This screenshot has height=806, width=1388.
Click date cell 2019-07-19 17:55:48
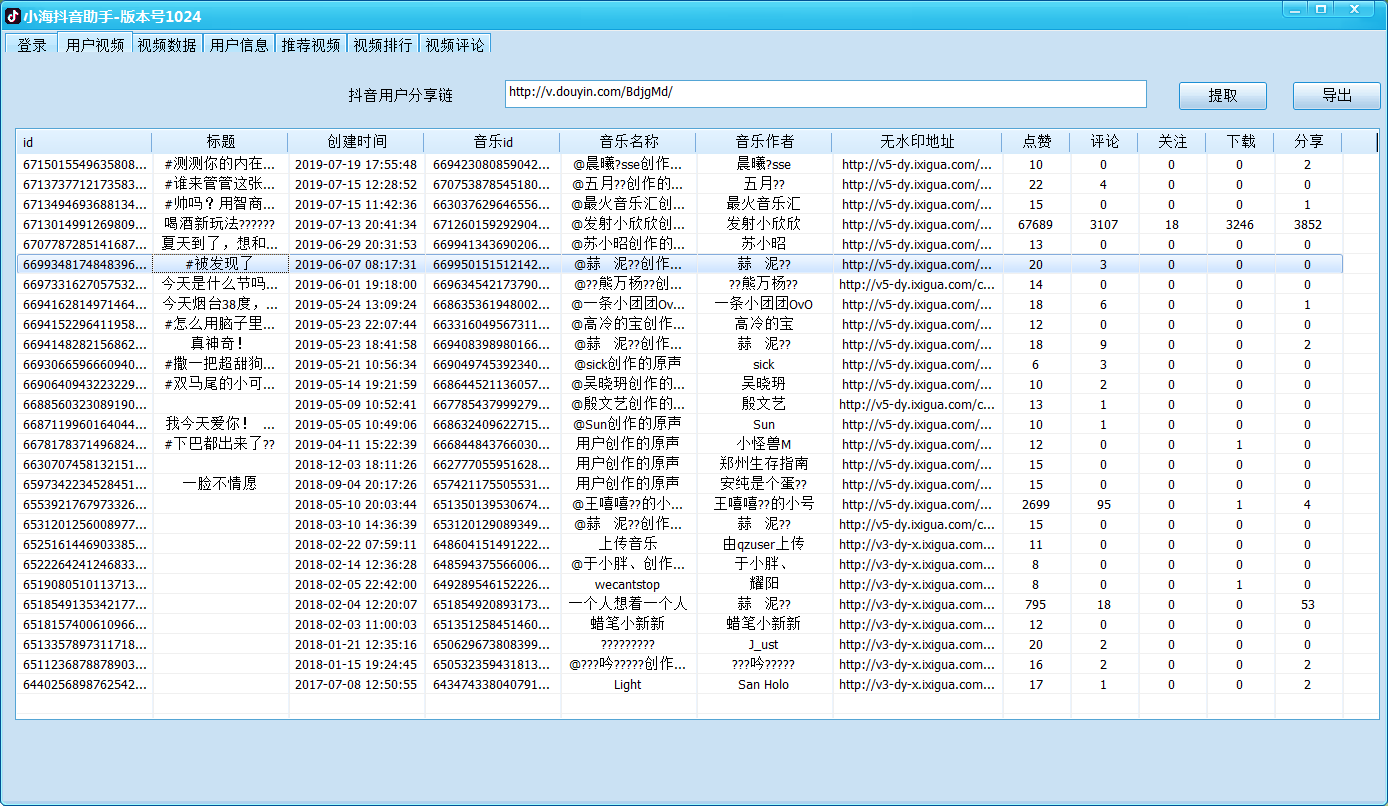[357, 164]
